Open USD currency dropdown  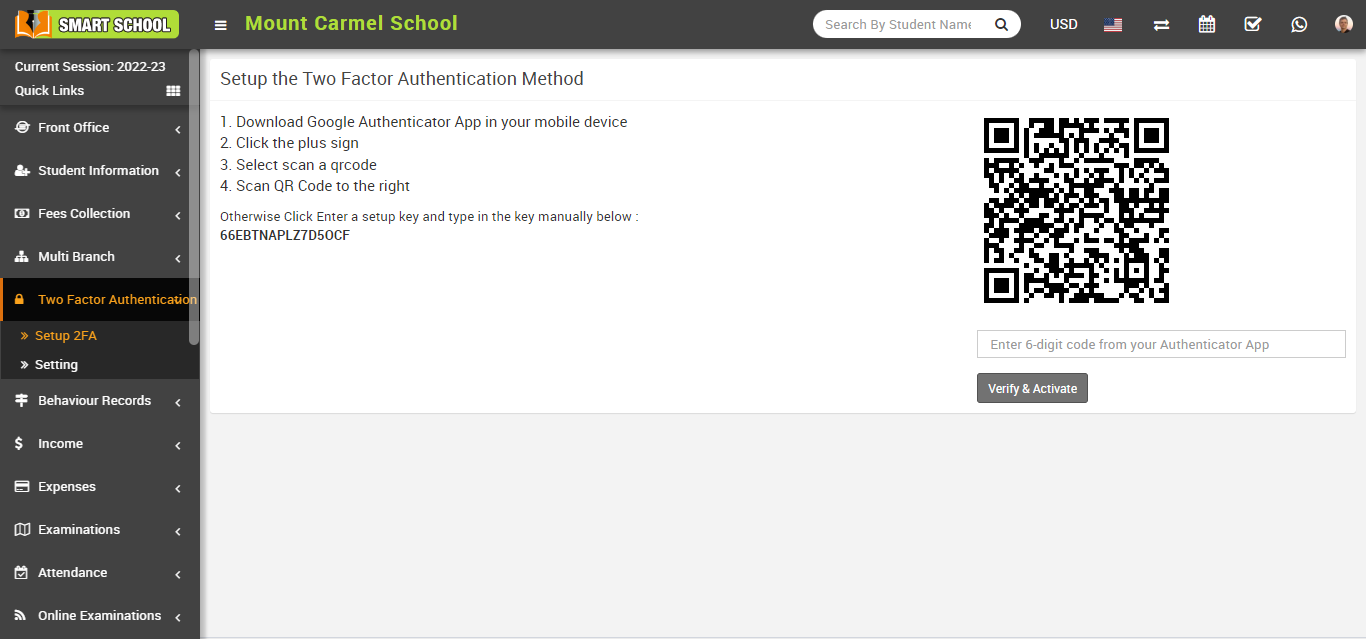coord(1063,24)
